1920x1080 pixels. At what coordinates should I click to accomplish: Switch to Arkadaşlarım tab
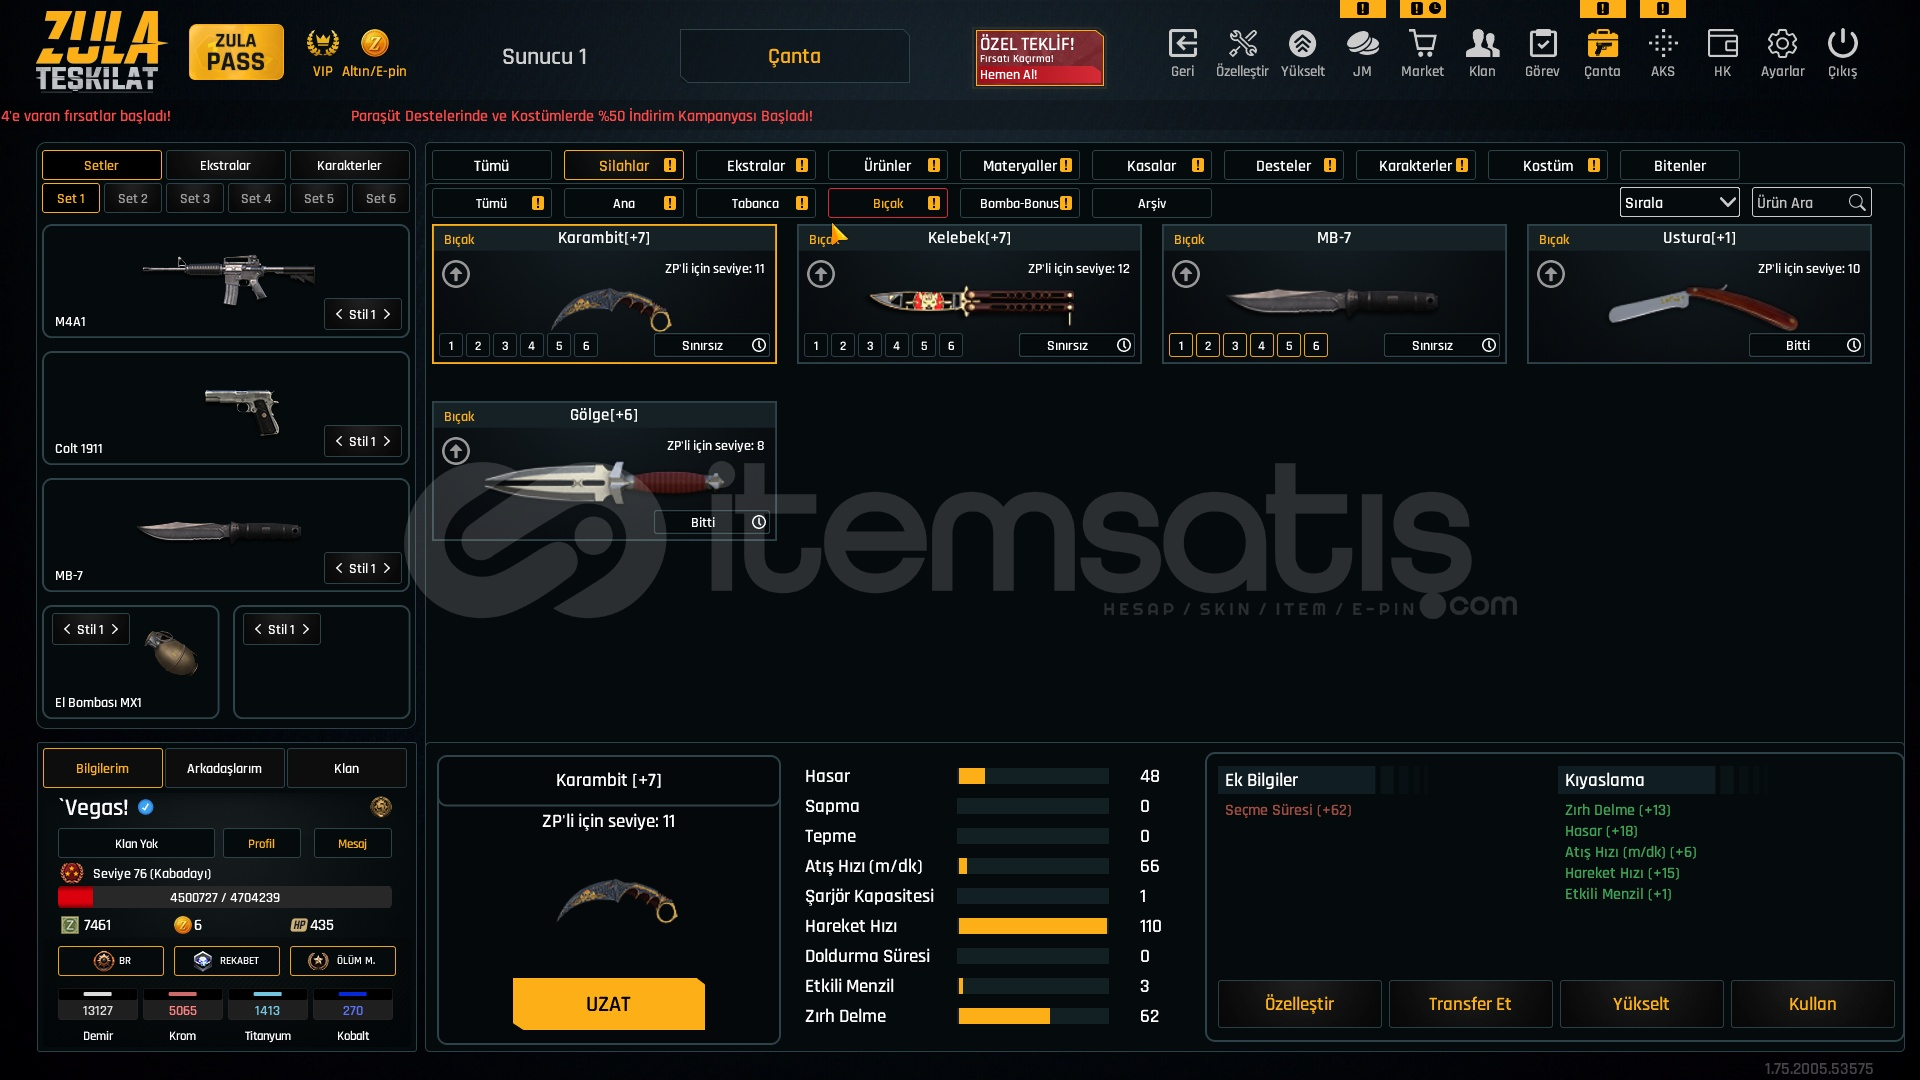pos(224,768)
